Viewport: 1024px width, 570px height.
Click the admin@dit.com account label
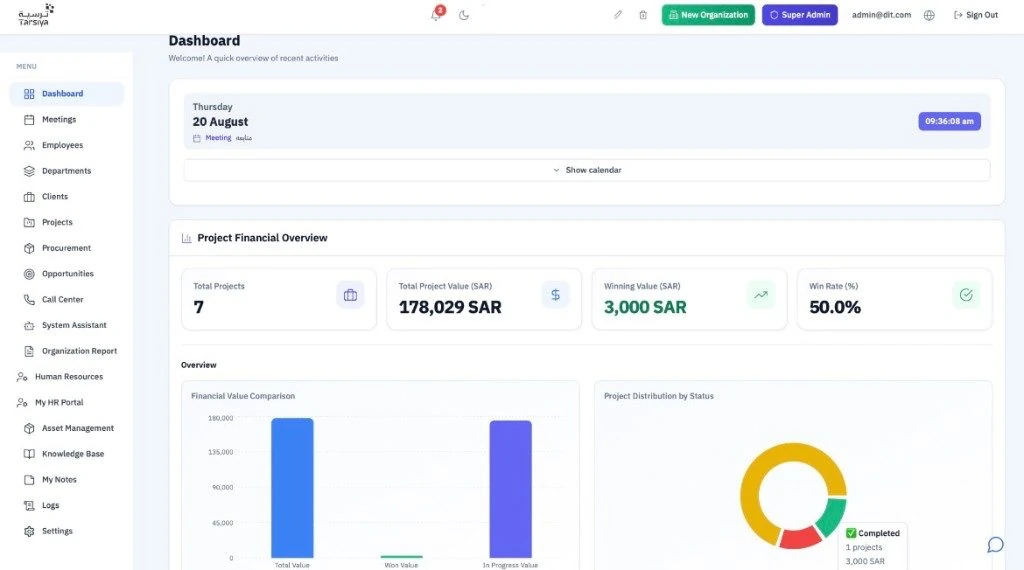tap(881, 15)
